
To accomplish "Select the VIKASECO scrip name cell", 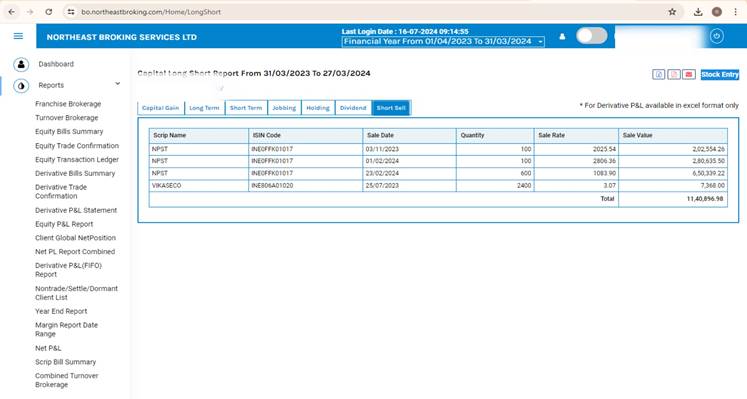I will tap(199, 186).
